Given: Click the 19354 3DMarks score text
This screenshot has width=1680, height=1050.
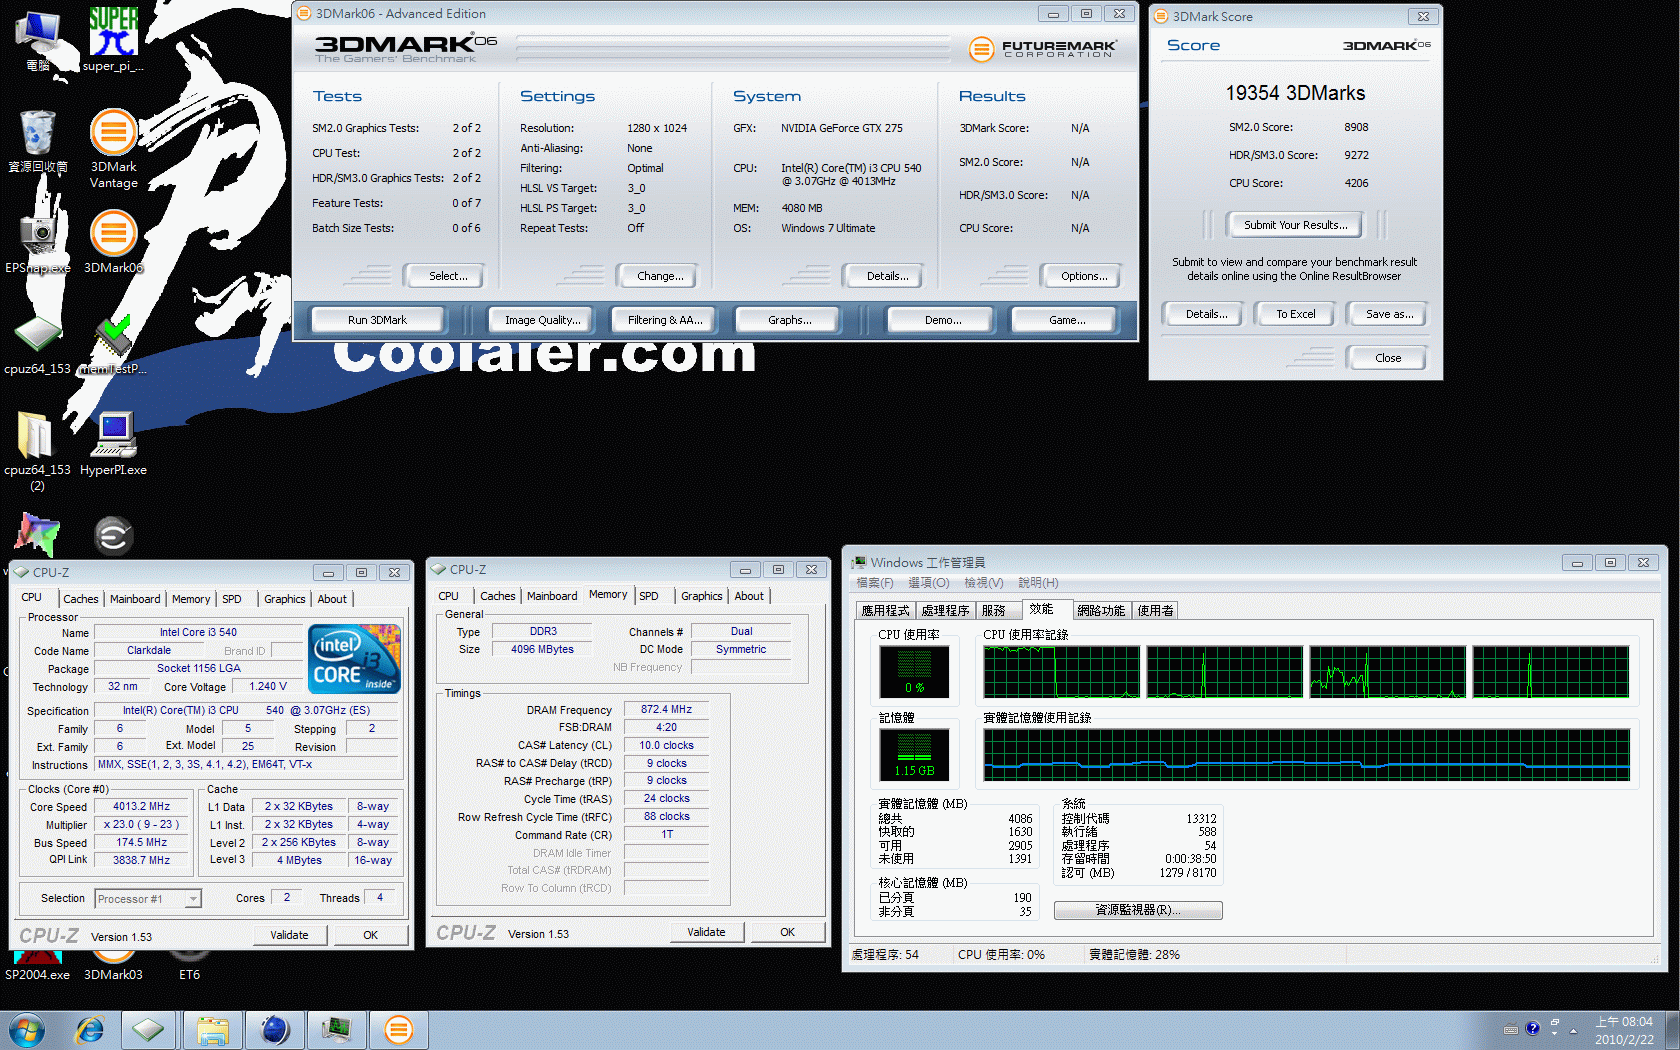Looking at the screenshot, I should tap(1295, 93).
